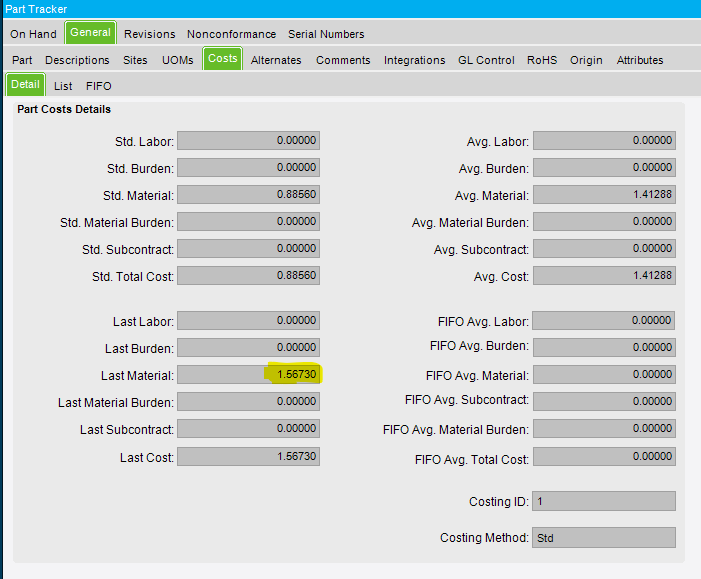
Task: Click the Last Subcontract field
Action: (249, 428)
